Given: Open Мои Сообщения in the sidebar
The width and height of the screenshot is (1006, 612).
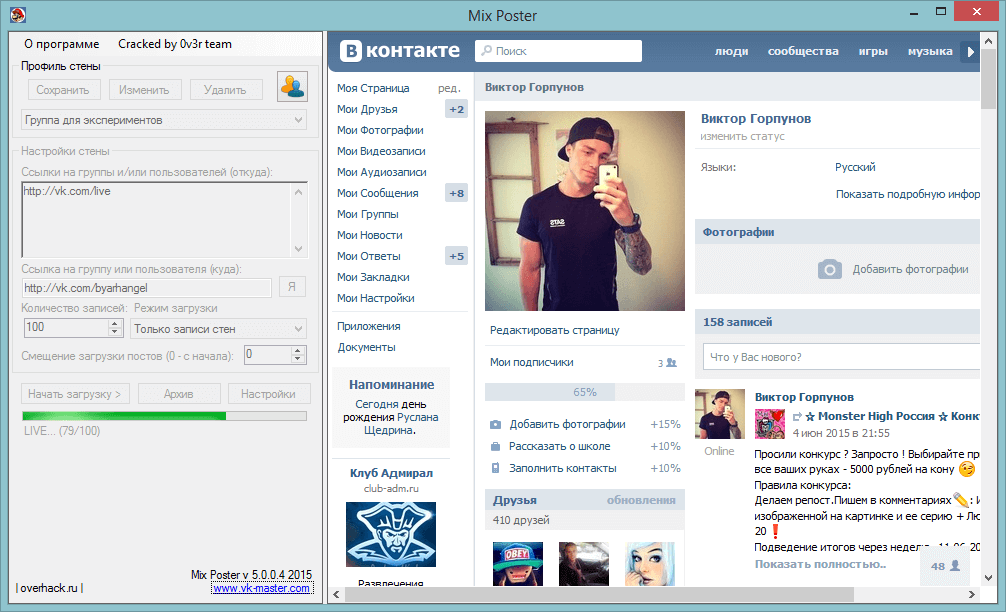Looking at the screenshot, I should click(x=377, y=193).
